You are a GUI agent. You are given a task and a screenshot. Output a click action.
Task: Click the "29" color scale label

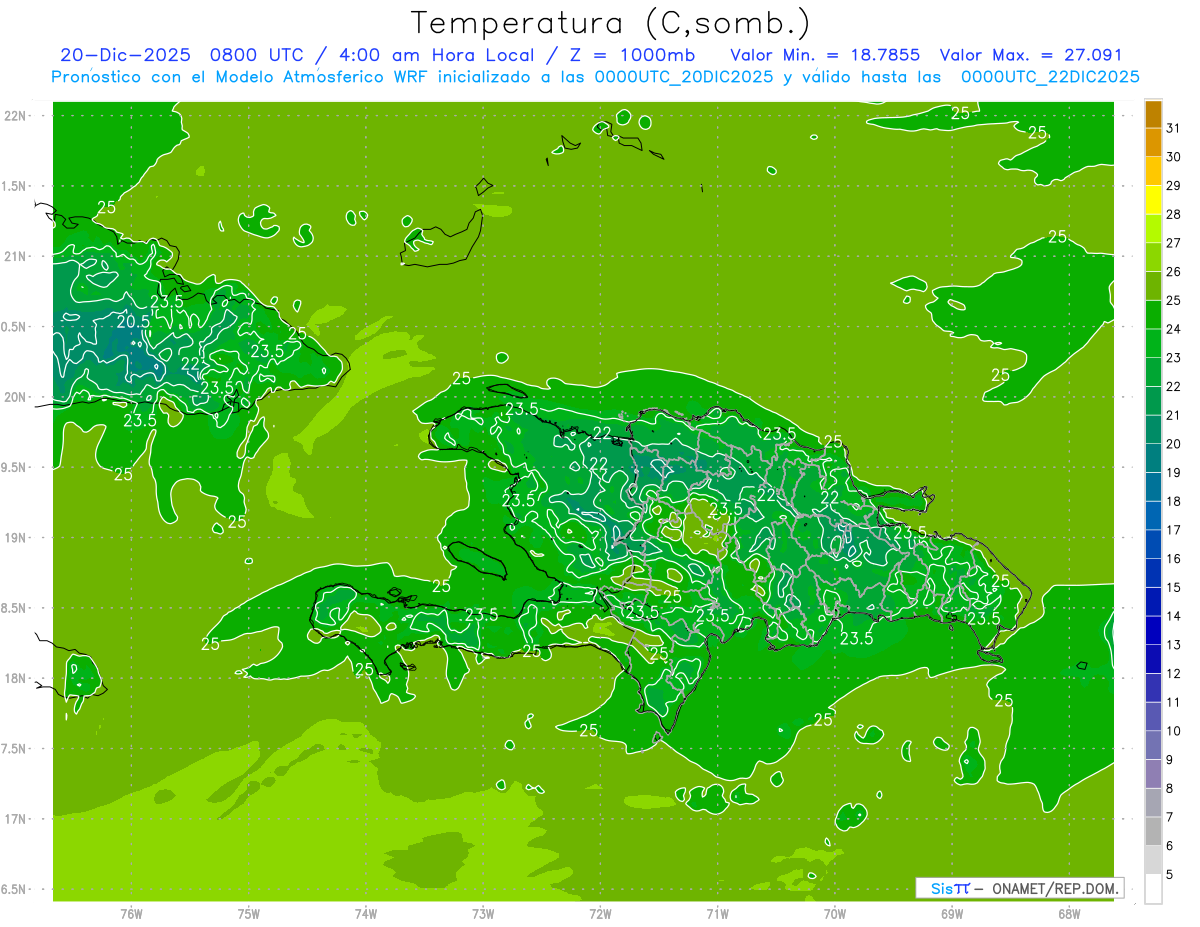1174,186
